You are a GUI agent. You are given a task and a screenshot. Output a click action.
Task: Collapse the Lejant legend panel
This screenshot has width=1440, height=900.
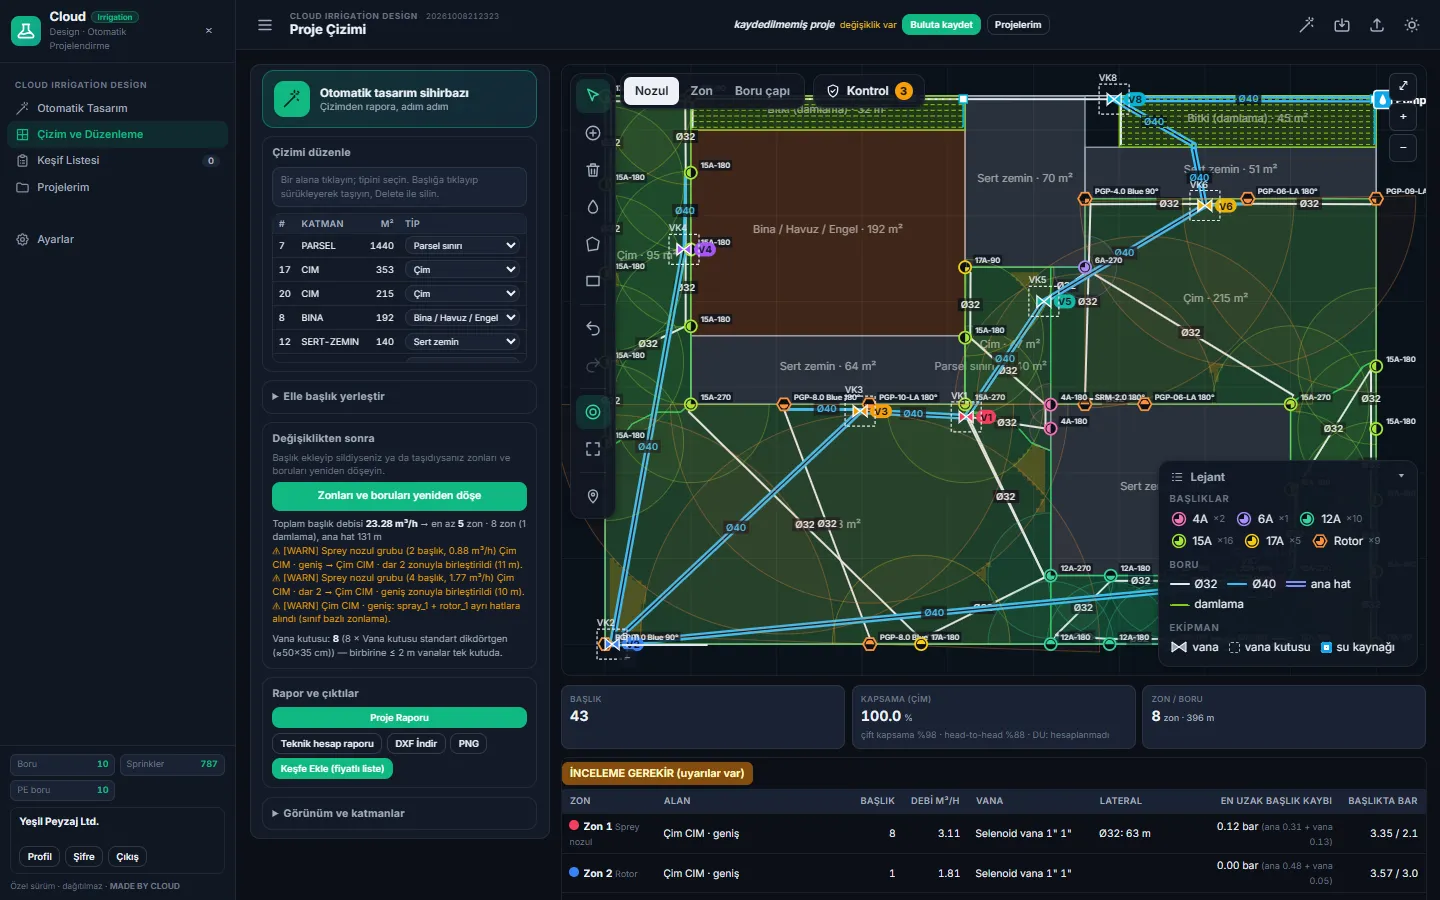click(x=1401, y=477)
